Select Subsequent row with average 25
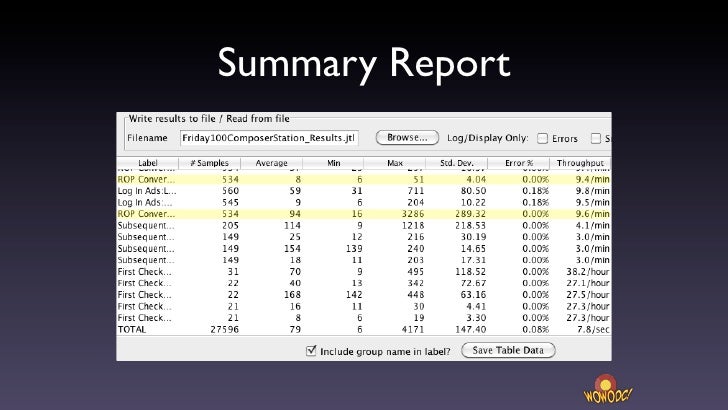728x410 pixels. [x=364, y=237]
